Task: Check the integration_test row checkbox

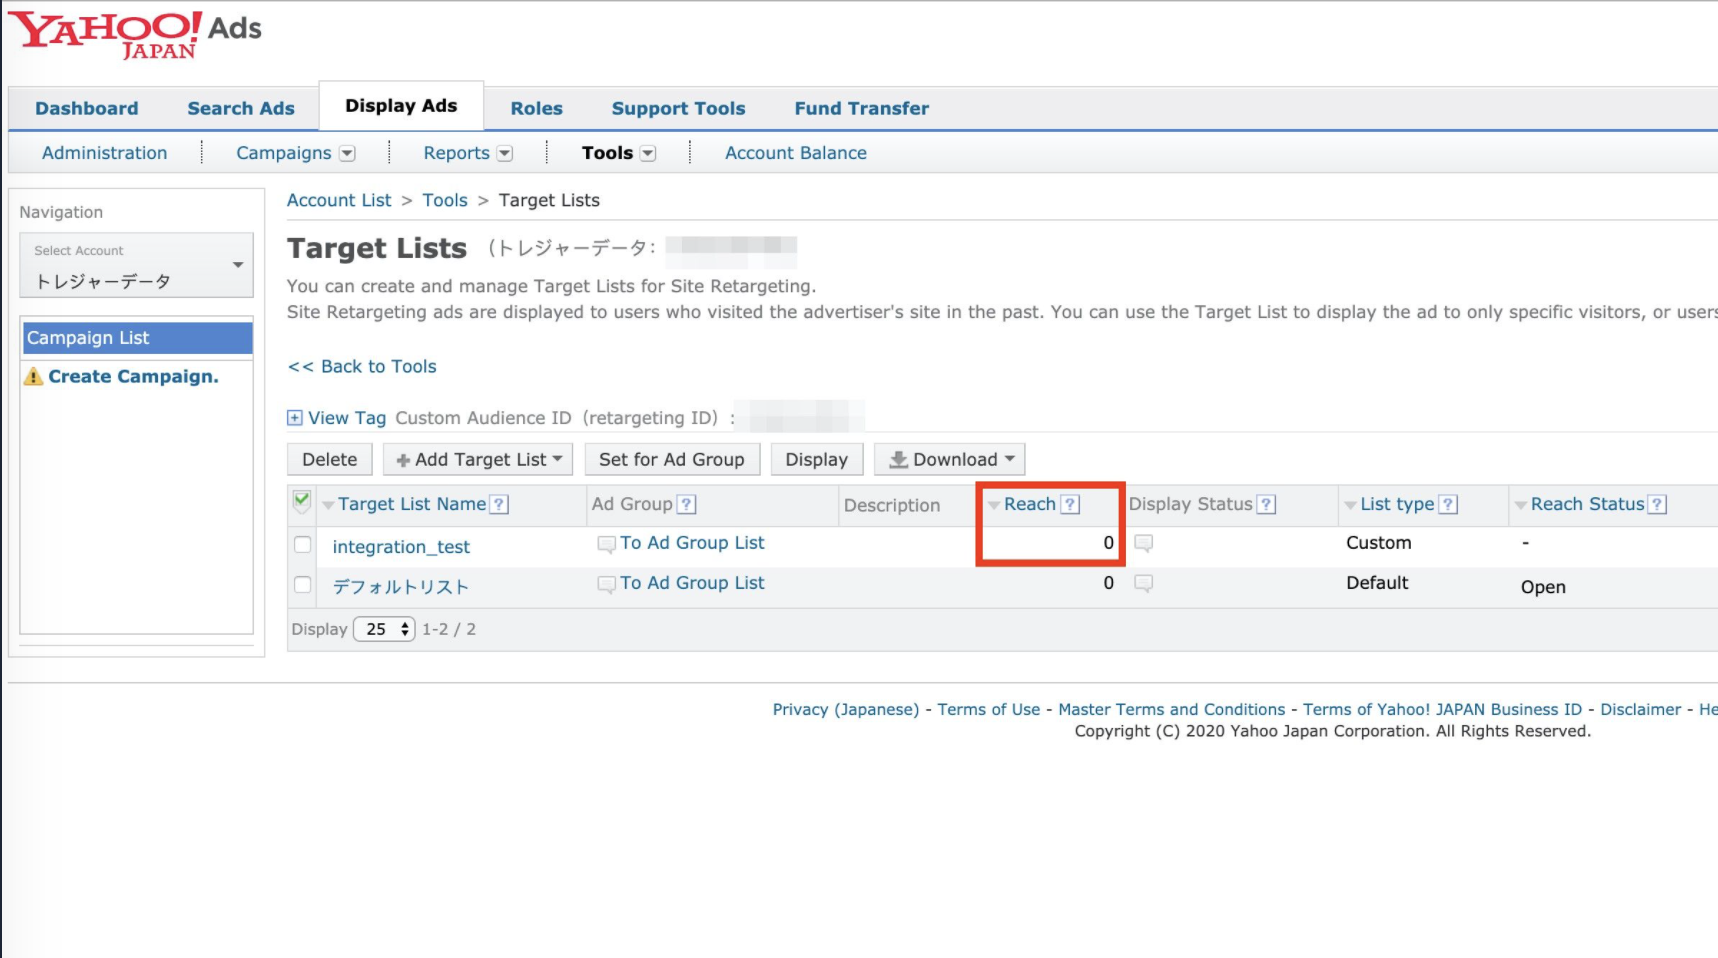Action: (x=303, y=545)
